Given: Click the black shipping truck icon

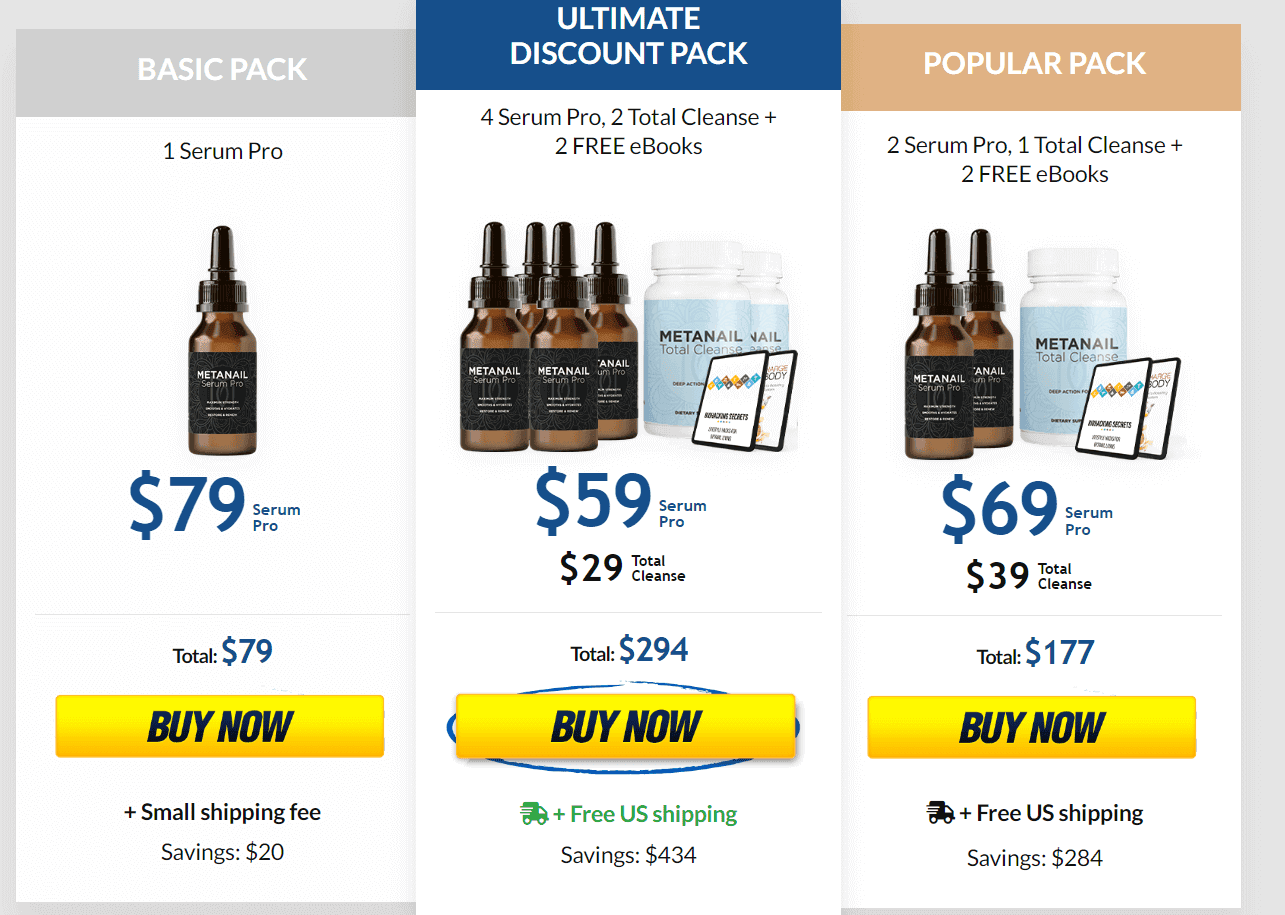Looking at the screenshot, I should pos(940,813).
